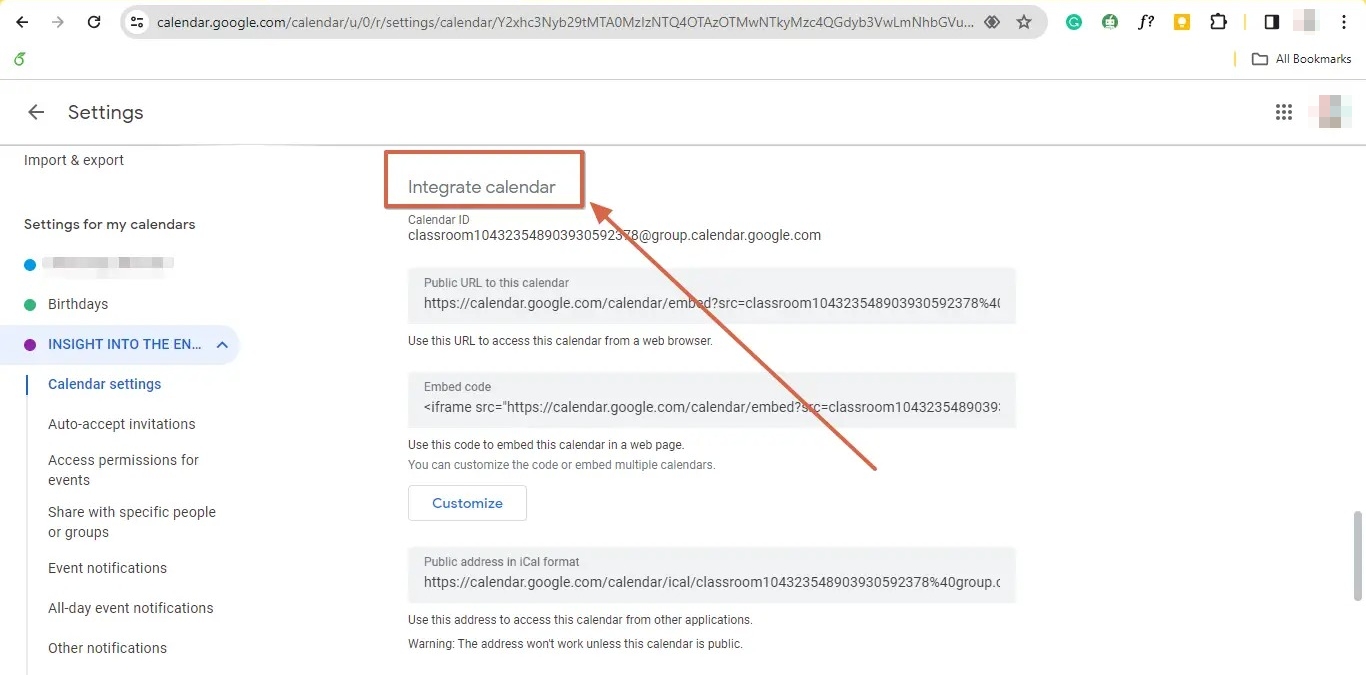Collapse the INSIGHT INTO THE EN... calendar chevron
1366x675 pixels.
[x=222, y=344]
